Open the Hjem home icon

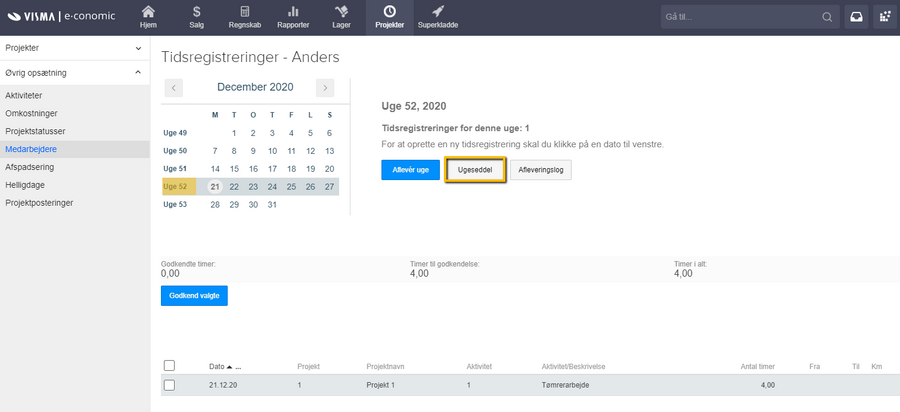point(148,12)
